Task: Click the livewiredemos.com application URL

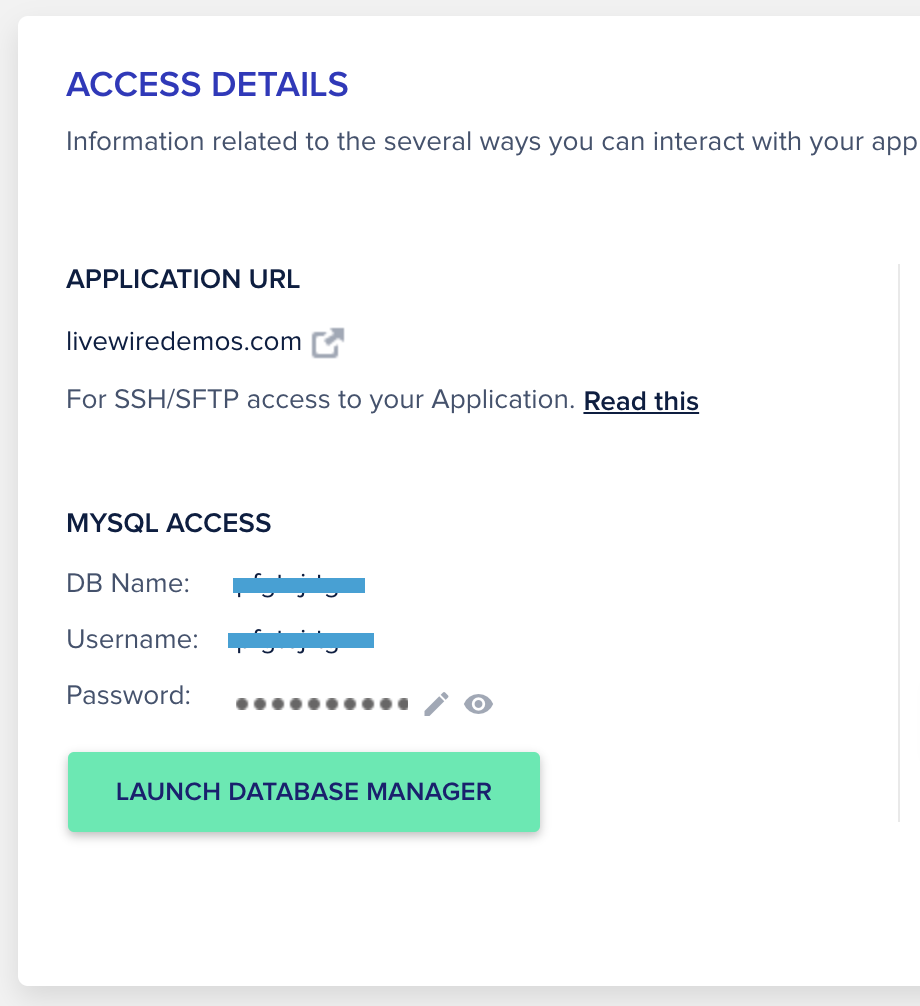Action: point(184,342)
